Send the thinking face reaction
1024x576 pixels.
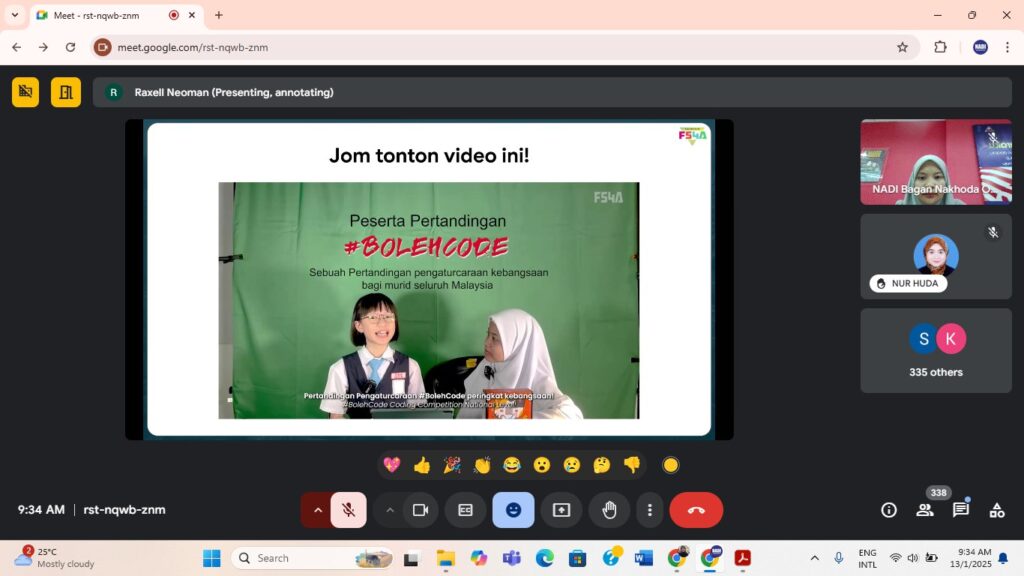click(x=601, y=465)
